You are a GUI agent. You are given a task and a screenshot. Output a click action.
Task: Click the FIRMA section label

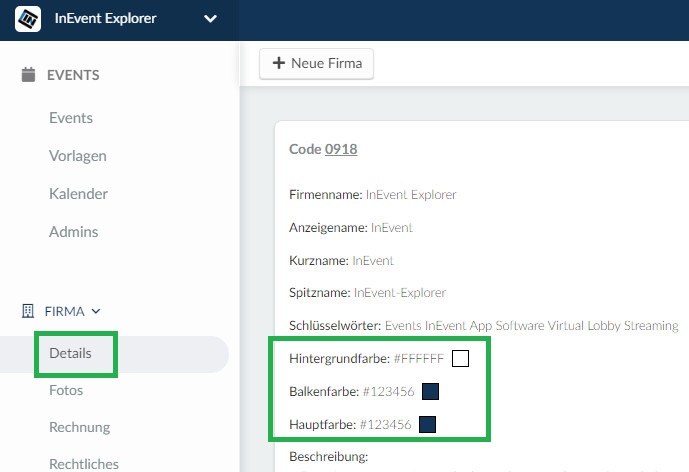click(x=65, y=312)
